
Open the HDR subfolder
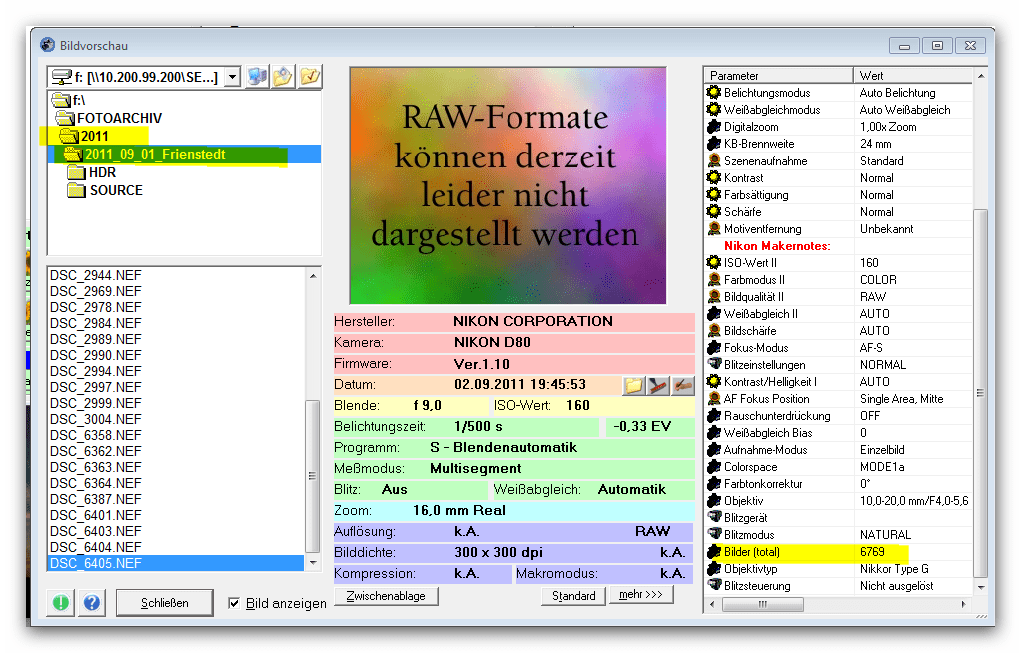[102, 172]
